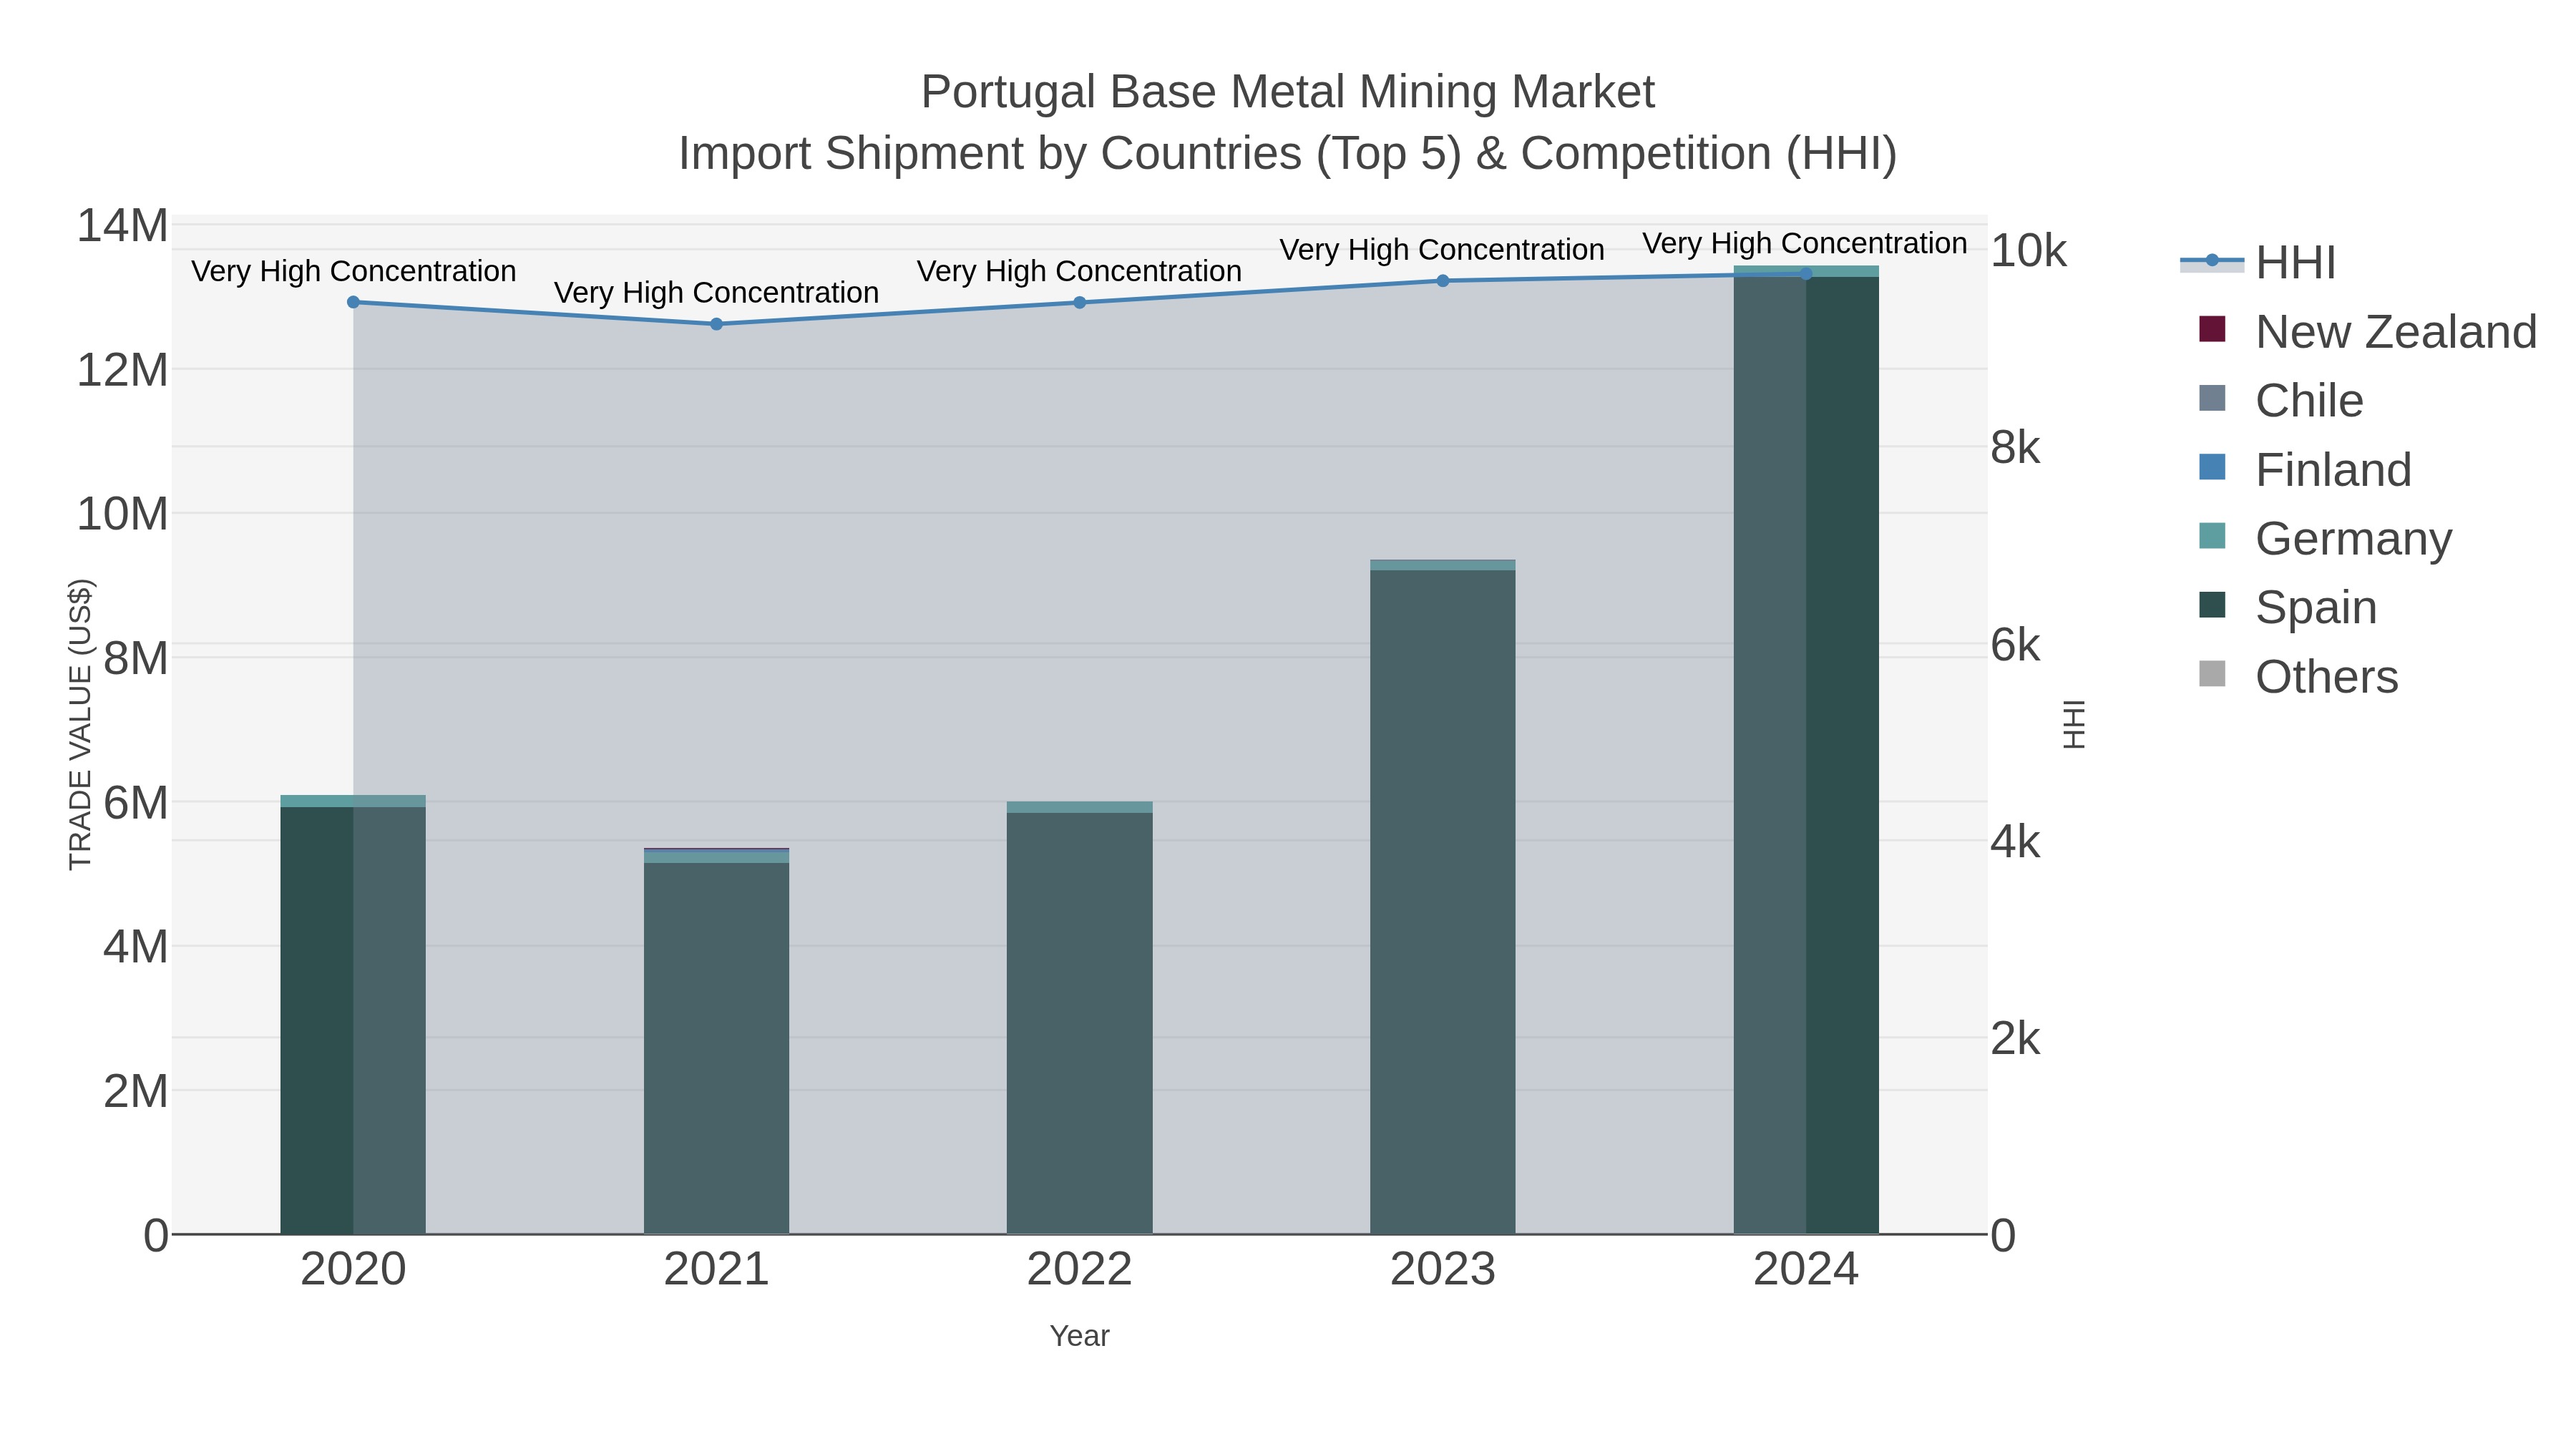2576x1449 pixels.
Task: Click the Germany segment atop 2023 bar
Action: coord(1442,565)
